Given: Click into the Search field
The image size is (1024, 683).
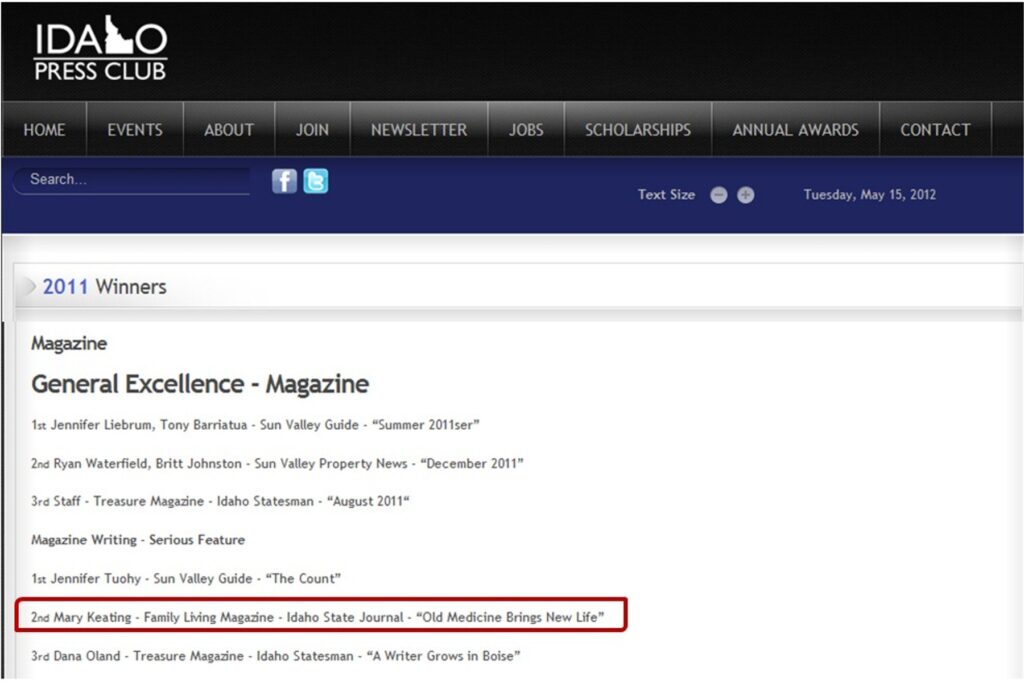Looking at the screenshot, I should (x=130, y=180).
